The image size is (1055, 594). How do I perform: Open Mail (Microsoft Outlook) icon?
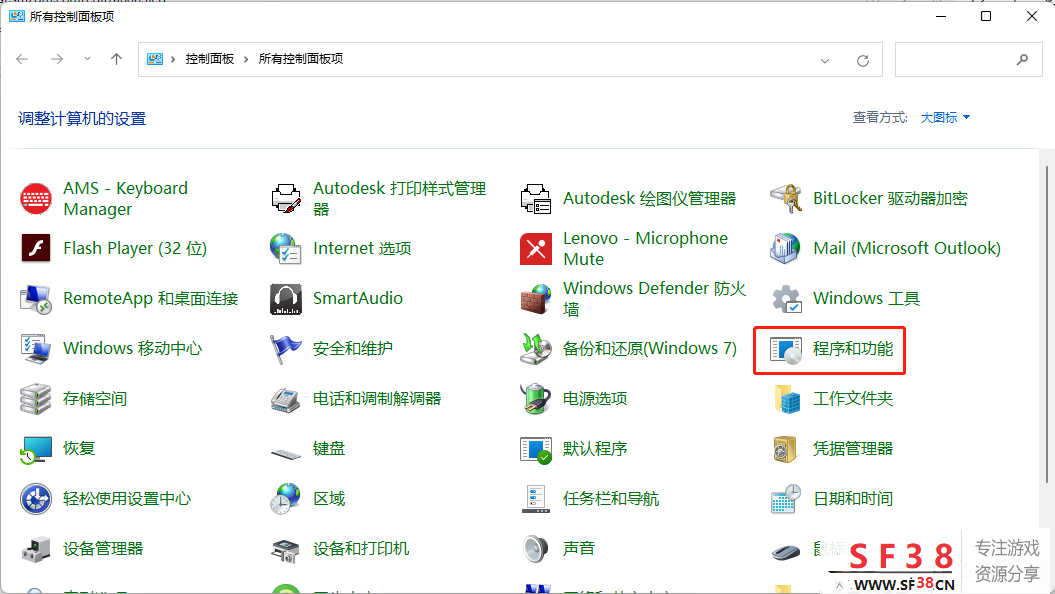(x=785, y=249)
